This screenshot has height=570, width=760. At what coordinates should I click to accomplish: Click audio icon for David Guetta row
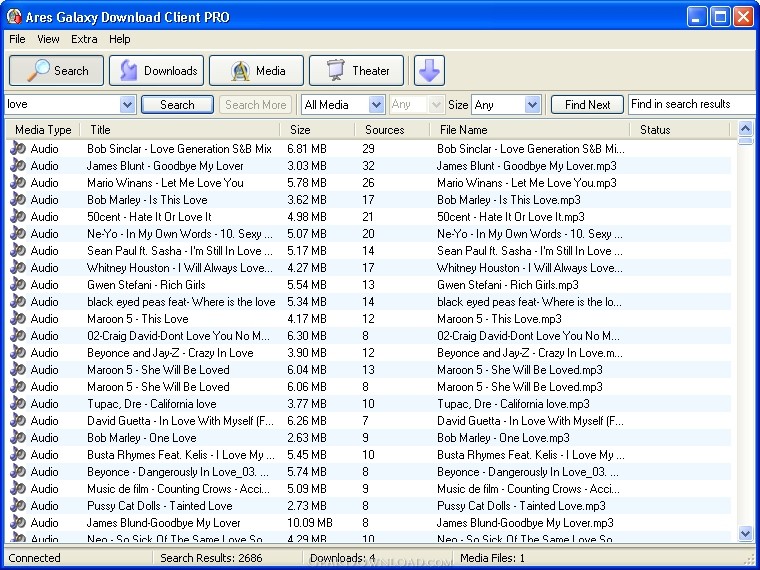[x=18, y=420]
